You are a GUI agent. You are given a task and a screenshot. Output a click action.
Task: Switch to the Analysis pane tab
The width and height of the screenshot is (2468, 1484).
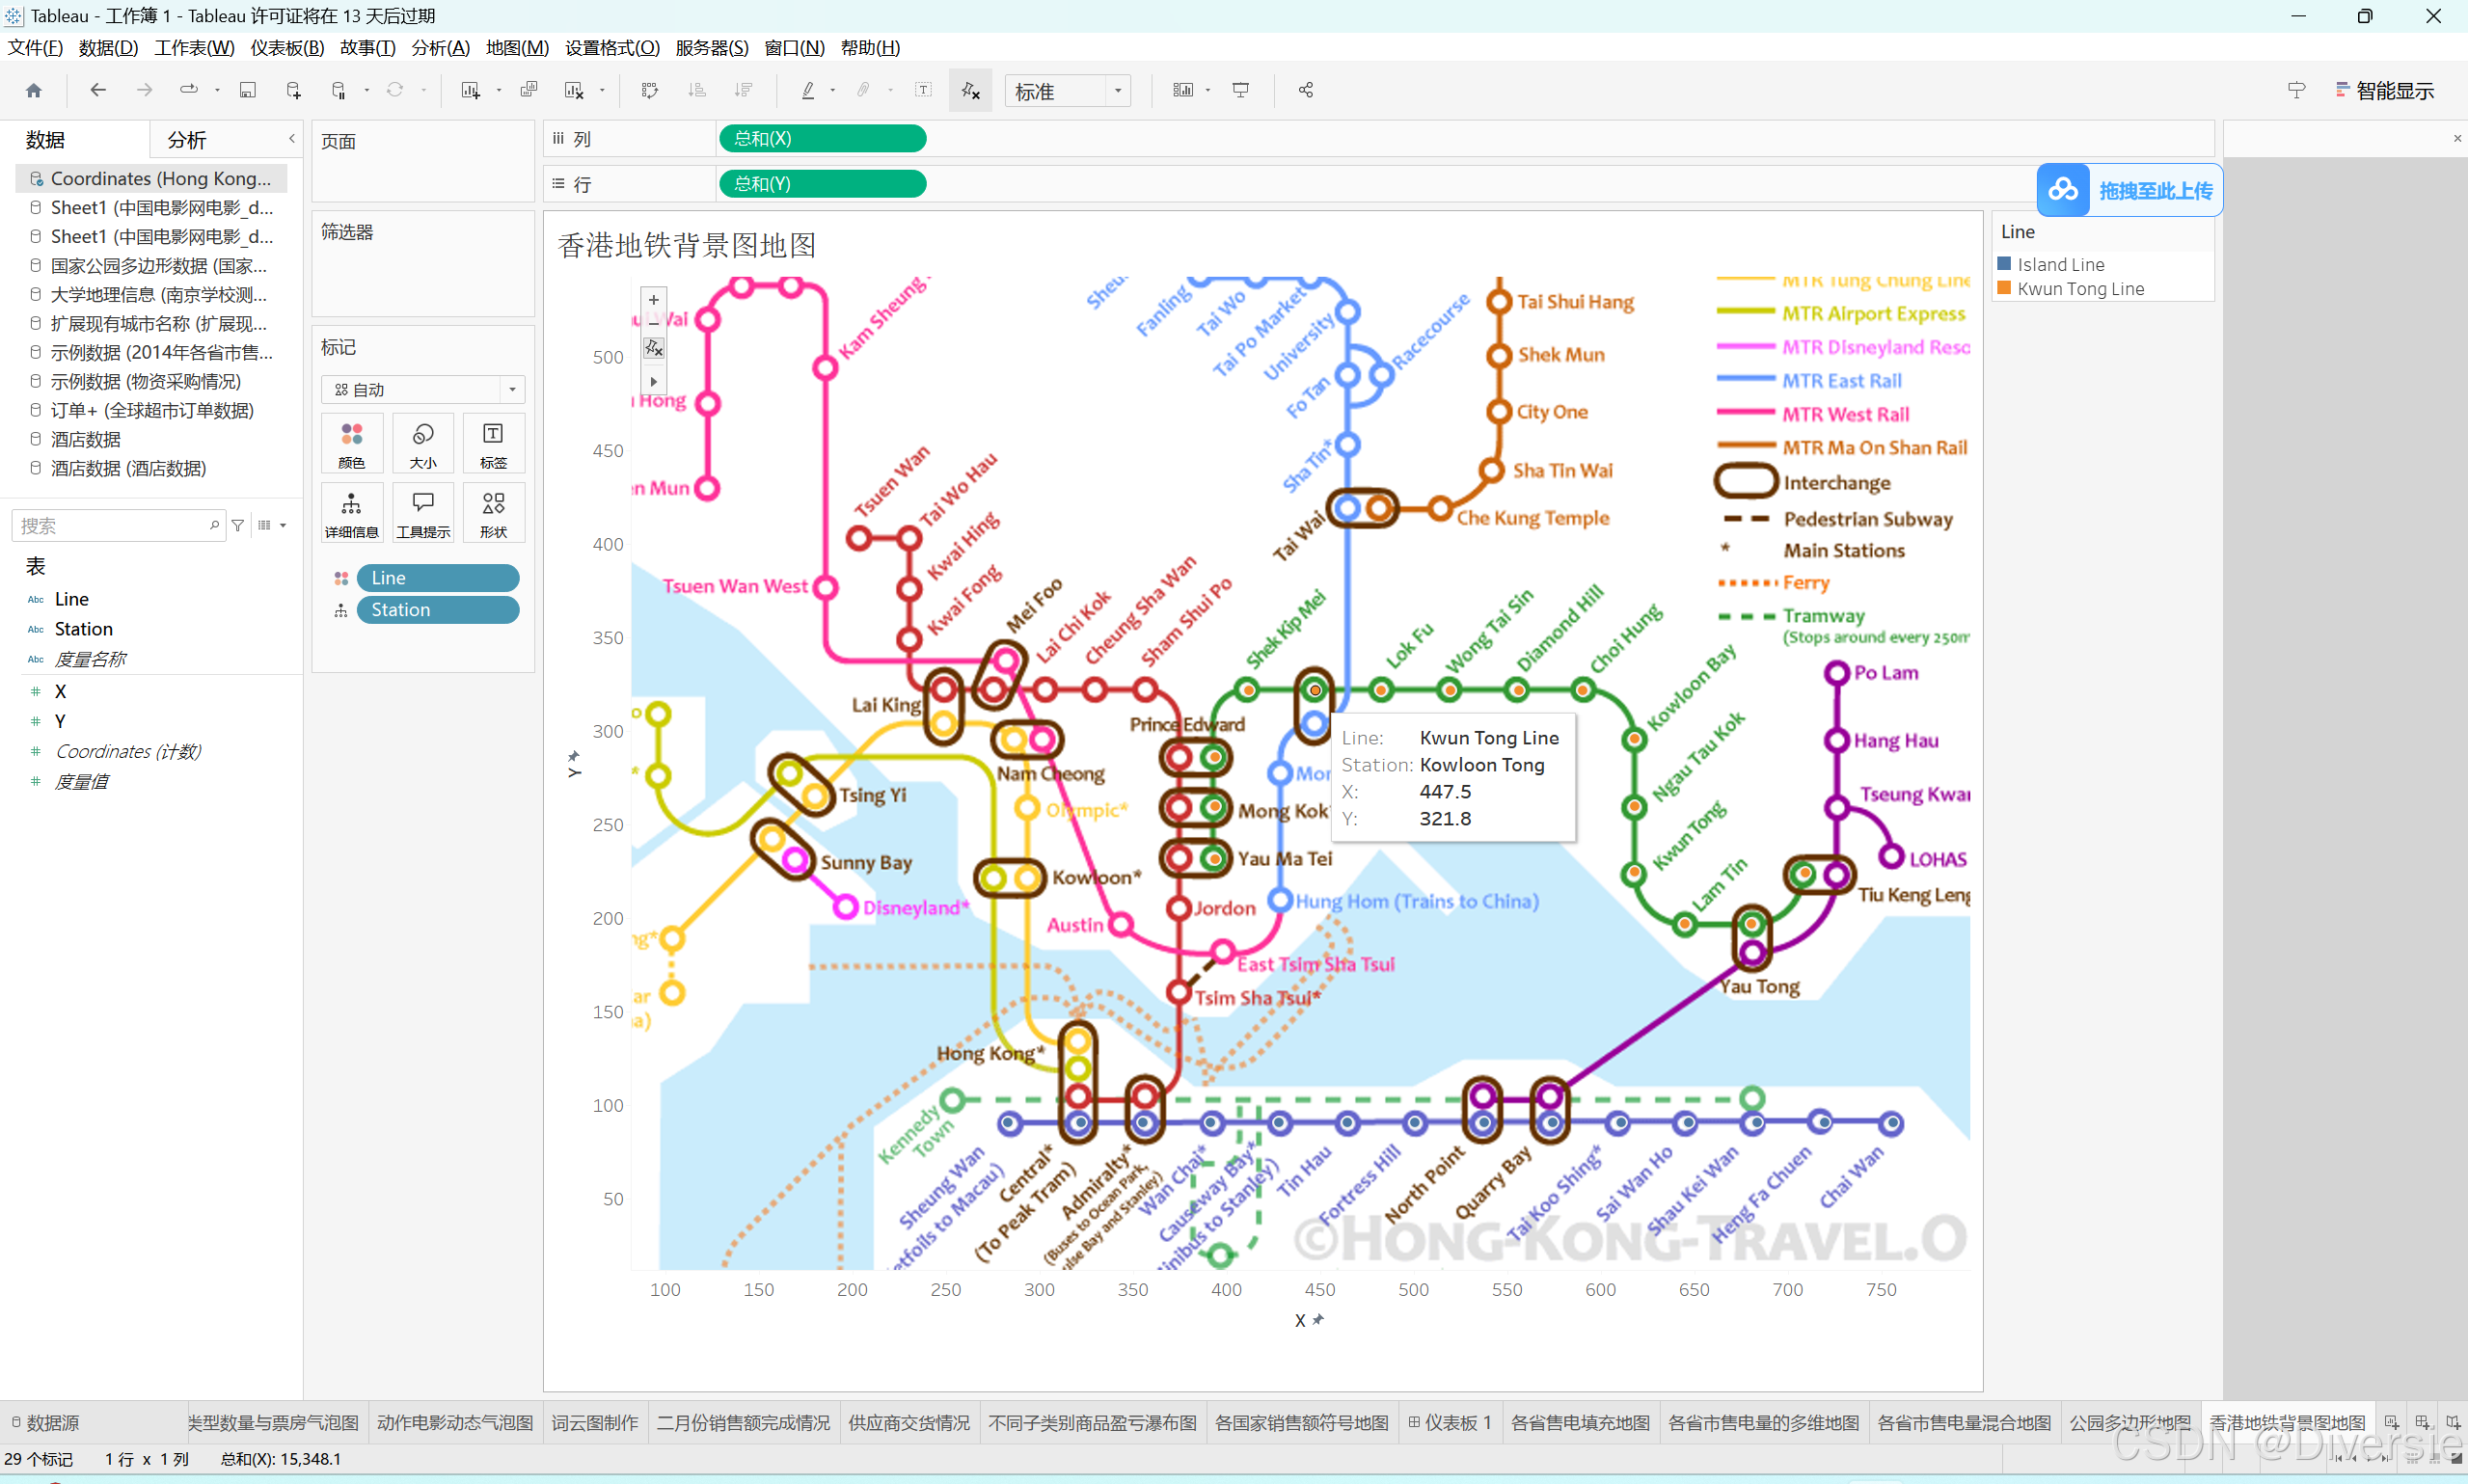tap(187, 140)
